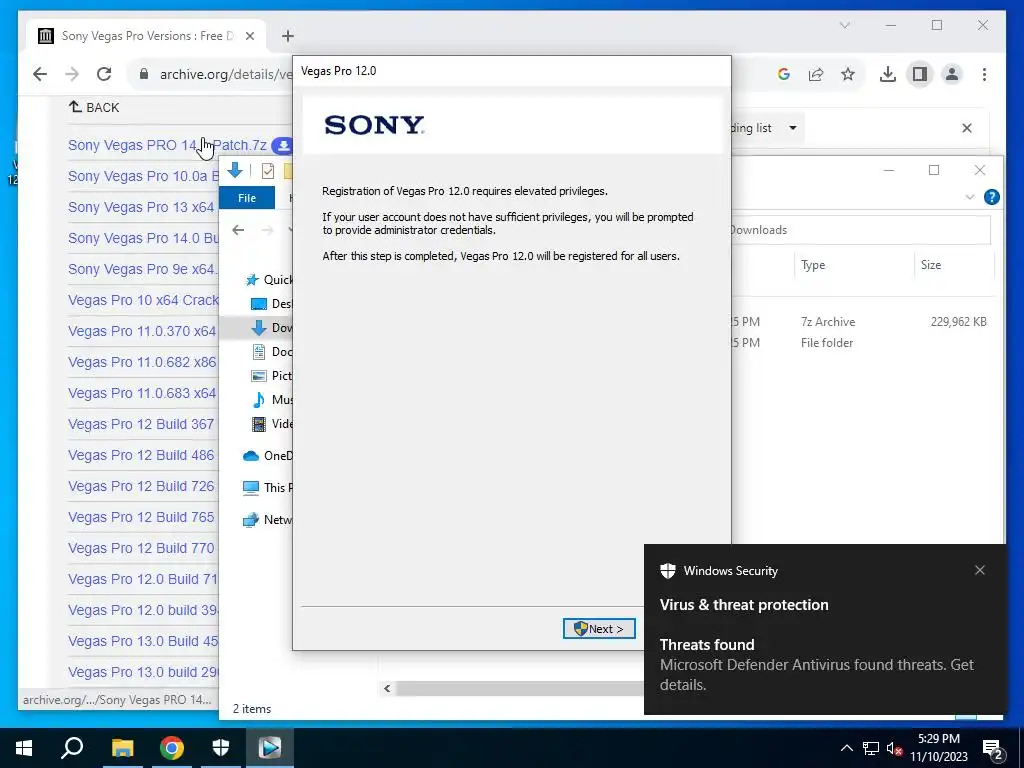
Task: Open Sony Vegas Pro 10.0a link
Action: [143, 176]
